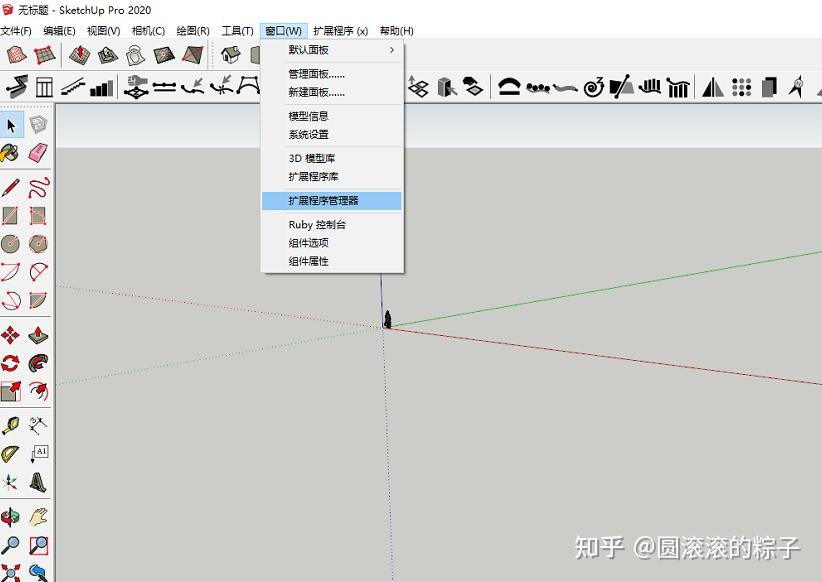Launch the 扩展程序管理器 entry
Viewport: 822px width, 582px height.
tap(330, 200)
